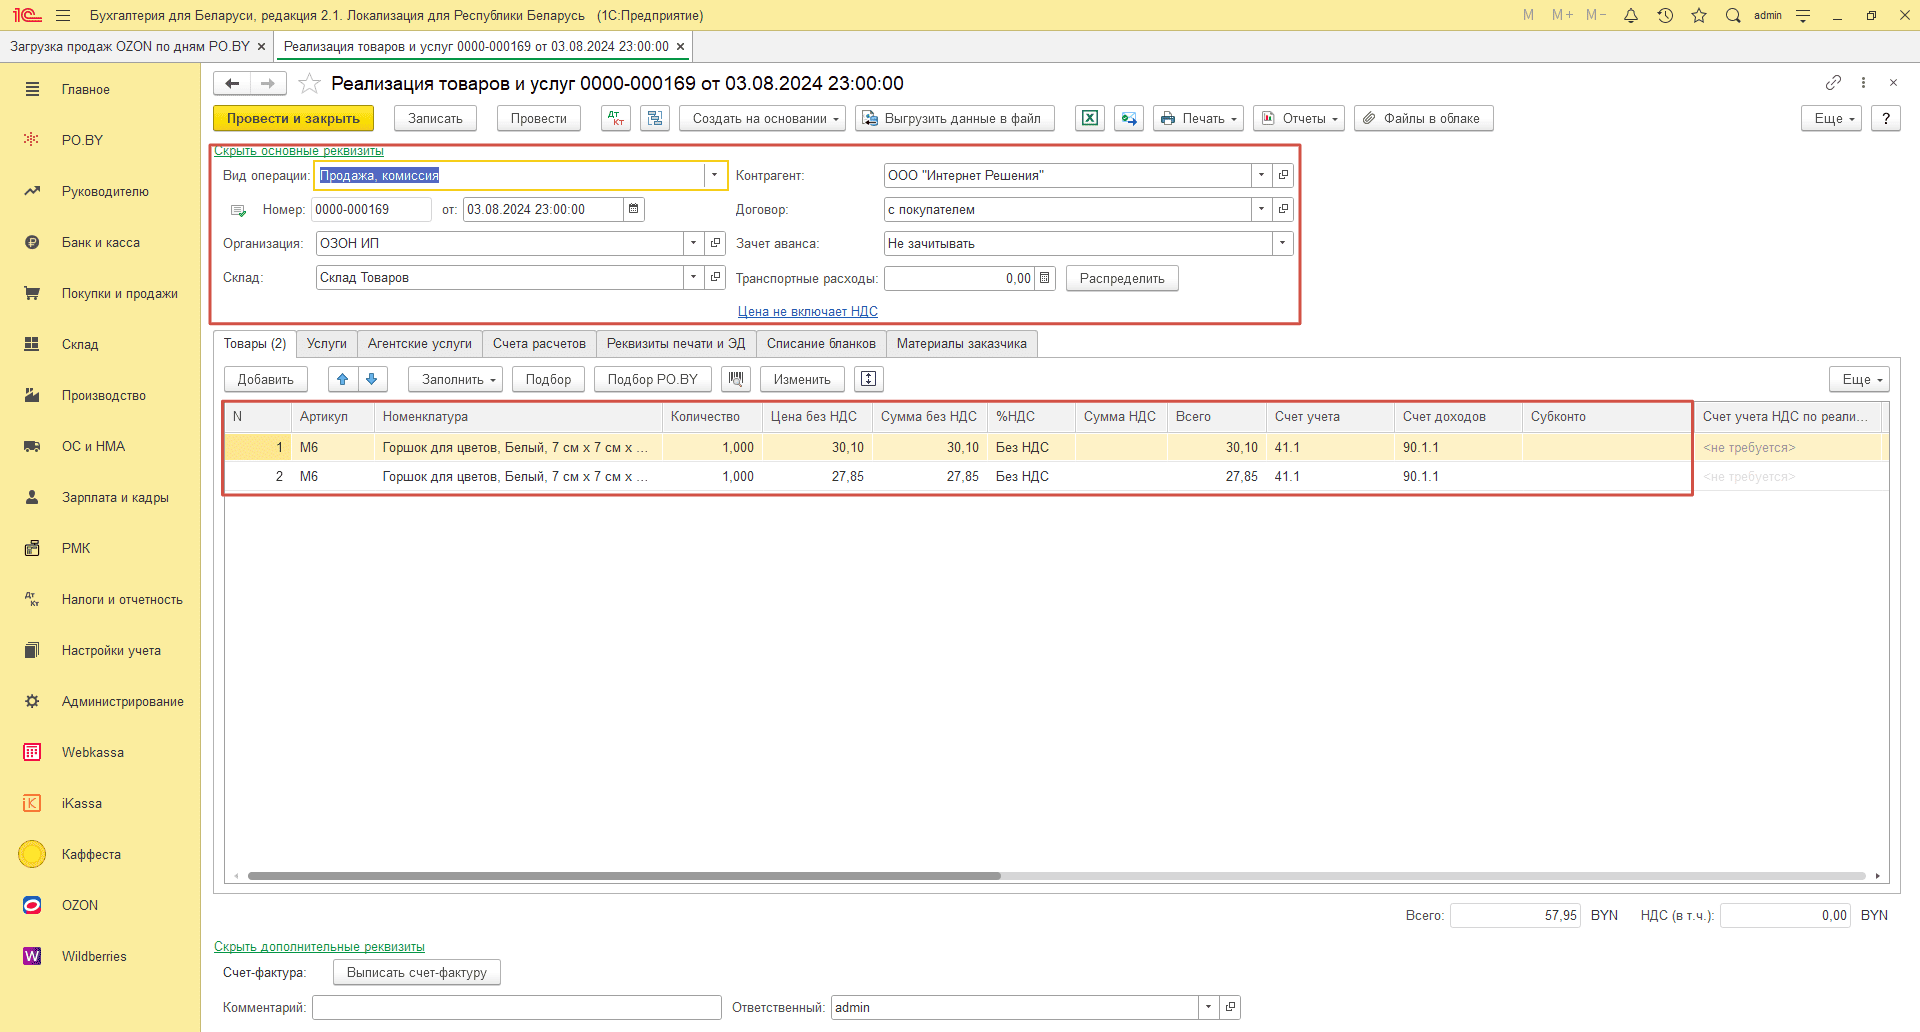The width and height of the screenshot is (1920, 1032).
Task: Click the Записать button
Action: [435, 118]
